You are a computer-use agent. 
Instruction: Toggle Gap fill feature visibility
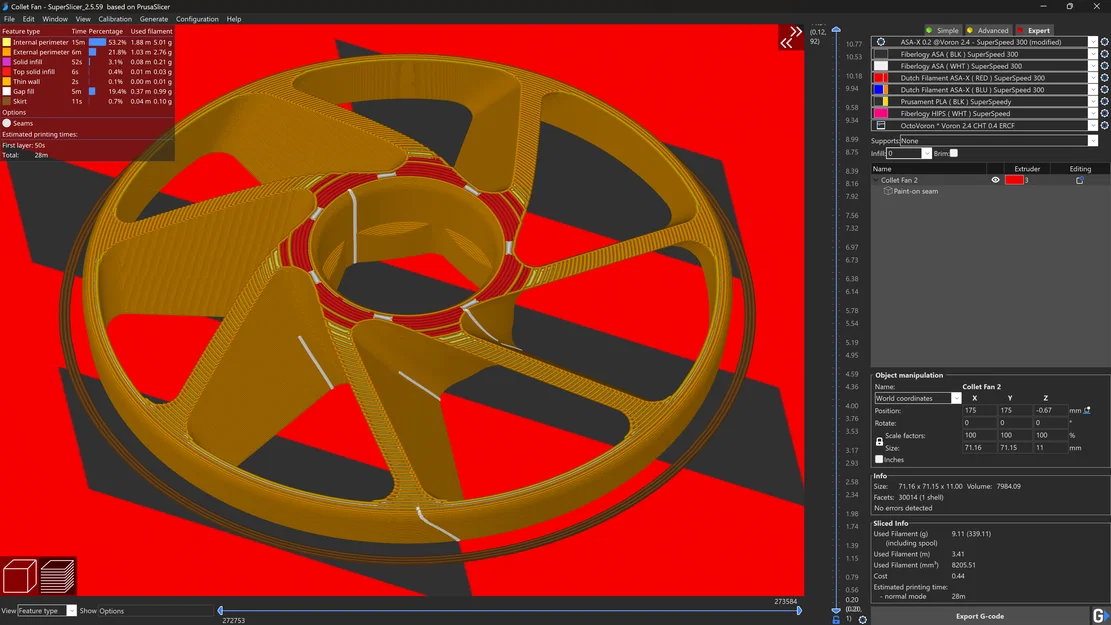[x=6, y=91]
